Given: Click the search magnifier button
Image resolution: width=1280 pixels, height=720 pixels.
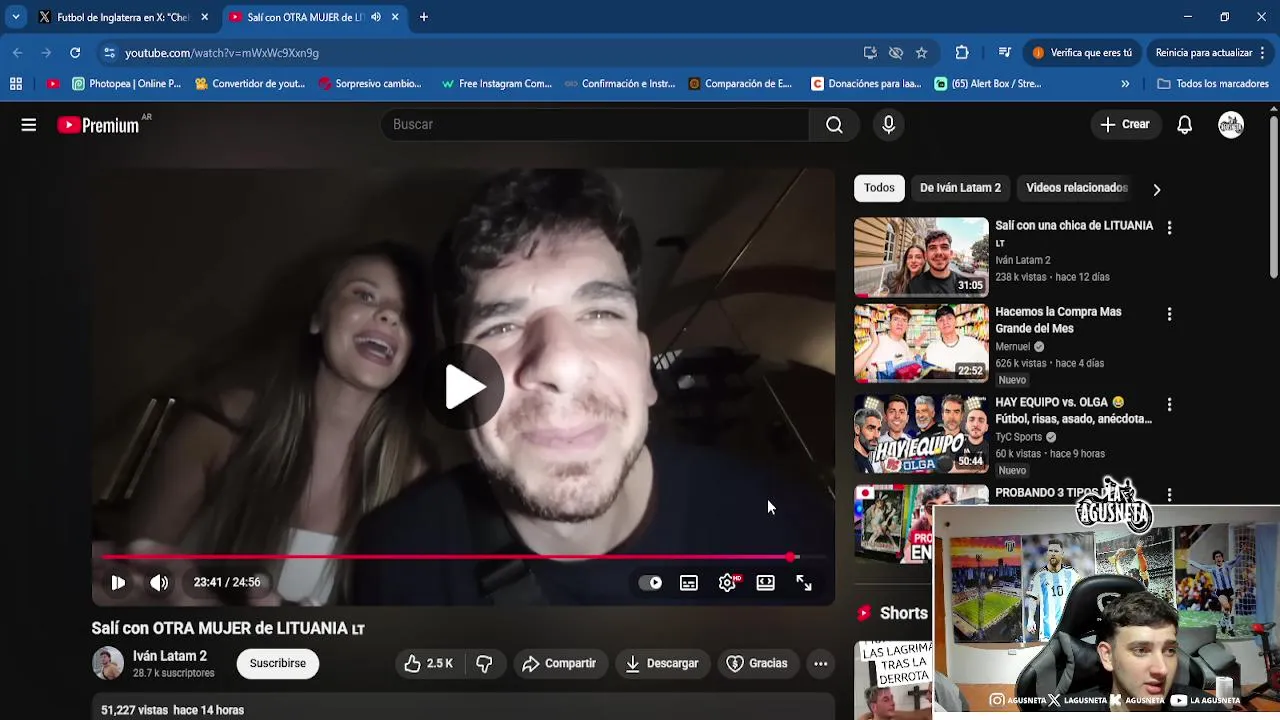Looking at the screenshot, I should pyautogui.click(x=834, y=124).
